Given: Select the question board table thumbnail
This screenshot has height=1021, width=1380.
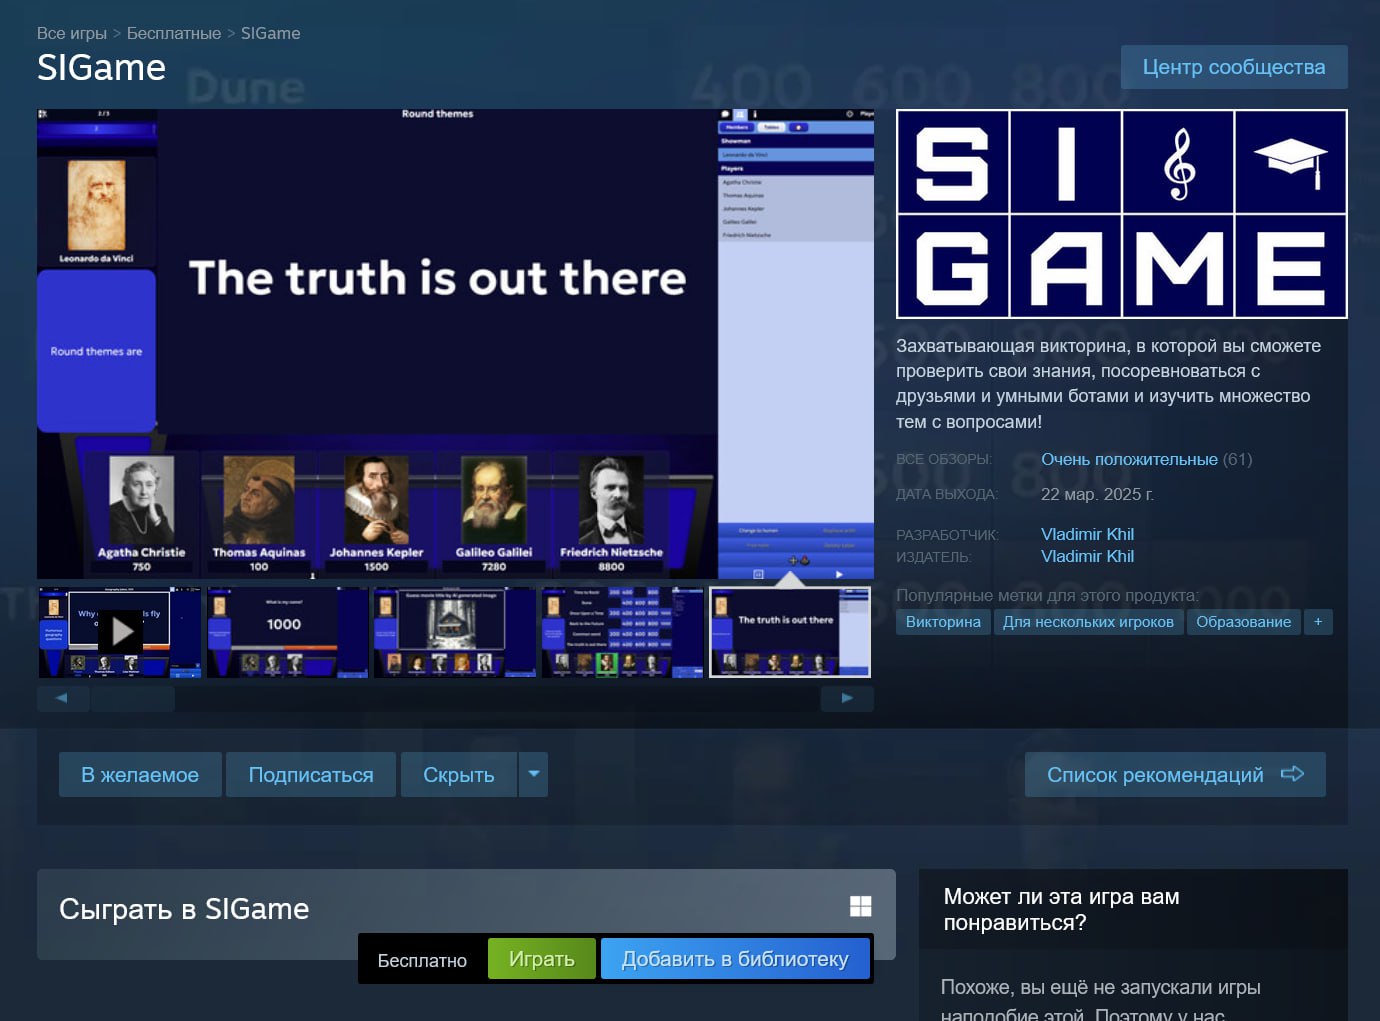Looking at the screenshot, I should point(623,632).
